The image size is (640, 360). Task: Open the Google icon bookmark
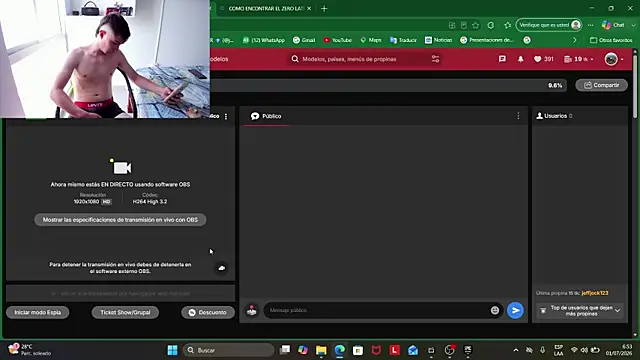(527, 40)
